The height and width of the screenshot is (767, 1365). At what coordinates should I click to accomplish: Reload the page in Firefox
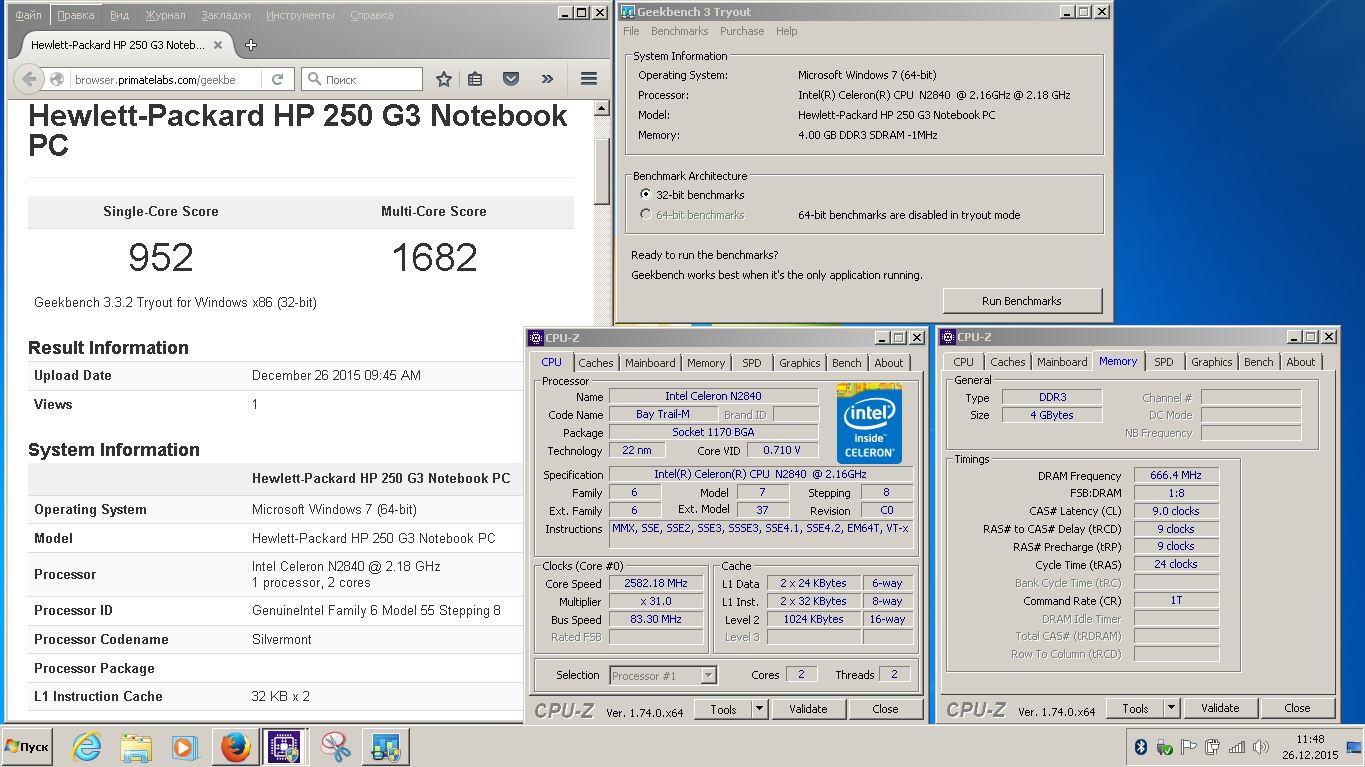click(x=278, y=79)
